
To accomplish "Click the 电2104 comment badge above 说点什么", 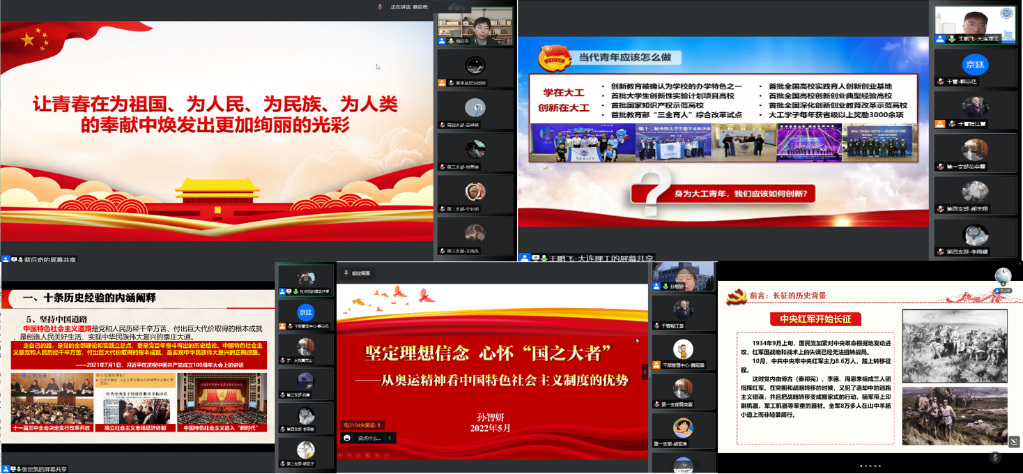I will [362, 424].
